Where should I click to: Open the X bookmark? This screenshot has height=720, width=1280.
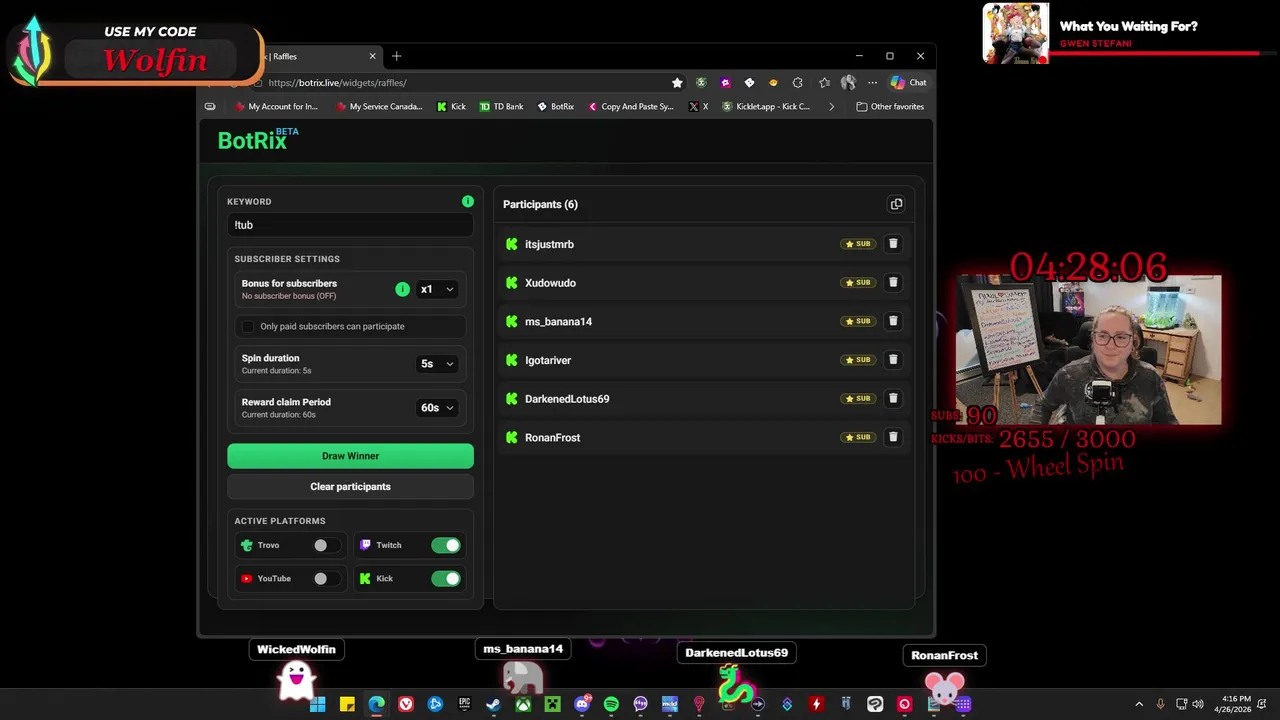pyautogui.click(x=698, y=106)
